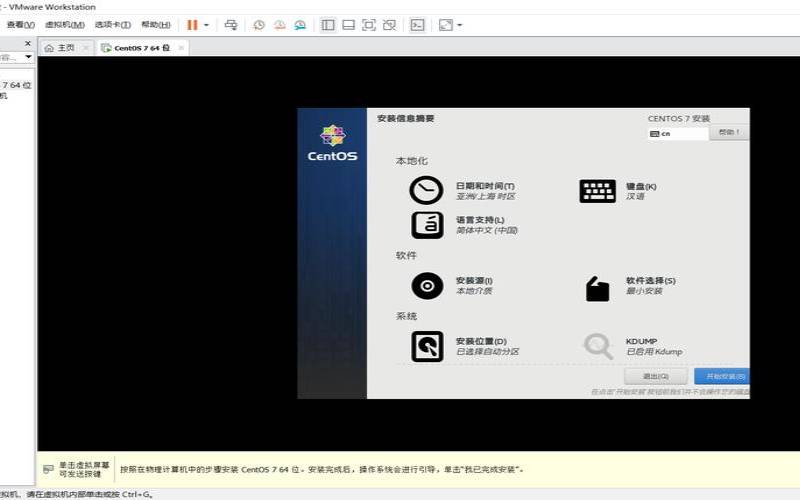The height and width of the screenshot is (500, 800).
Task: Click the 已选择自动分区 status text
Action: click(x=487, y=352)
